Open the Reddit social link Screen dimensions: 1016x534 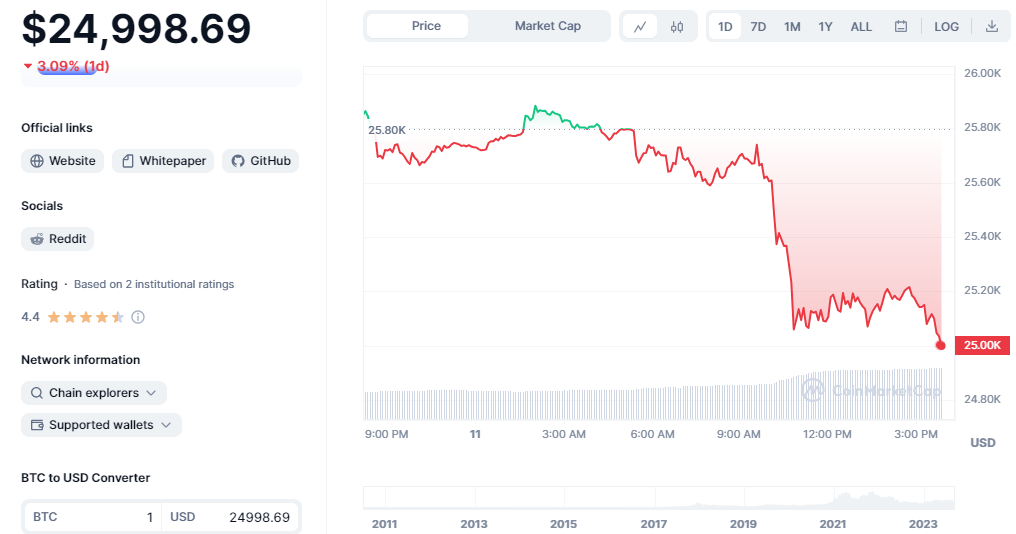click(x=58, y=239)
